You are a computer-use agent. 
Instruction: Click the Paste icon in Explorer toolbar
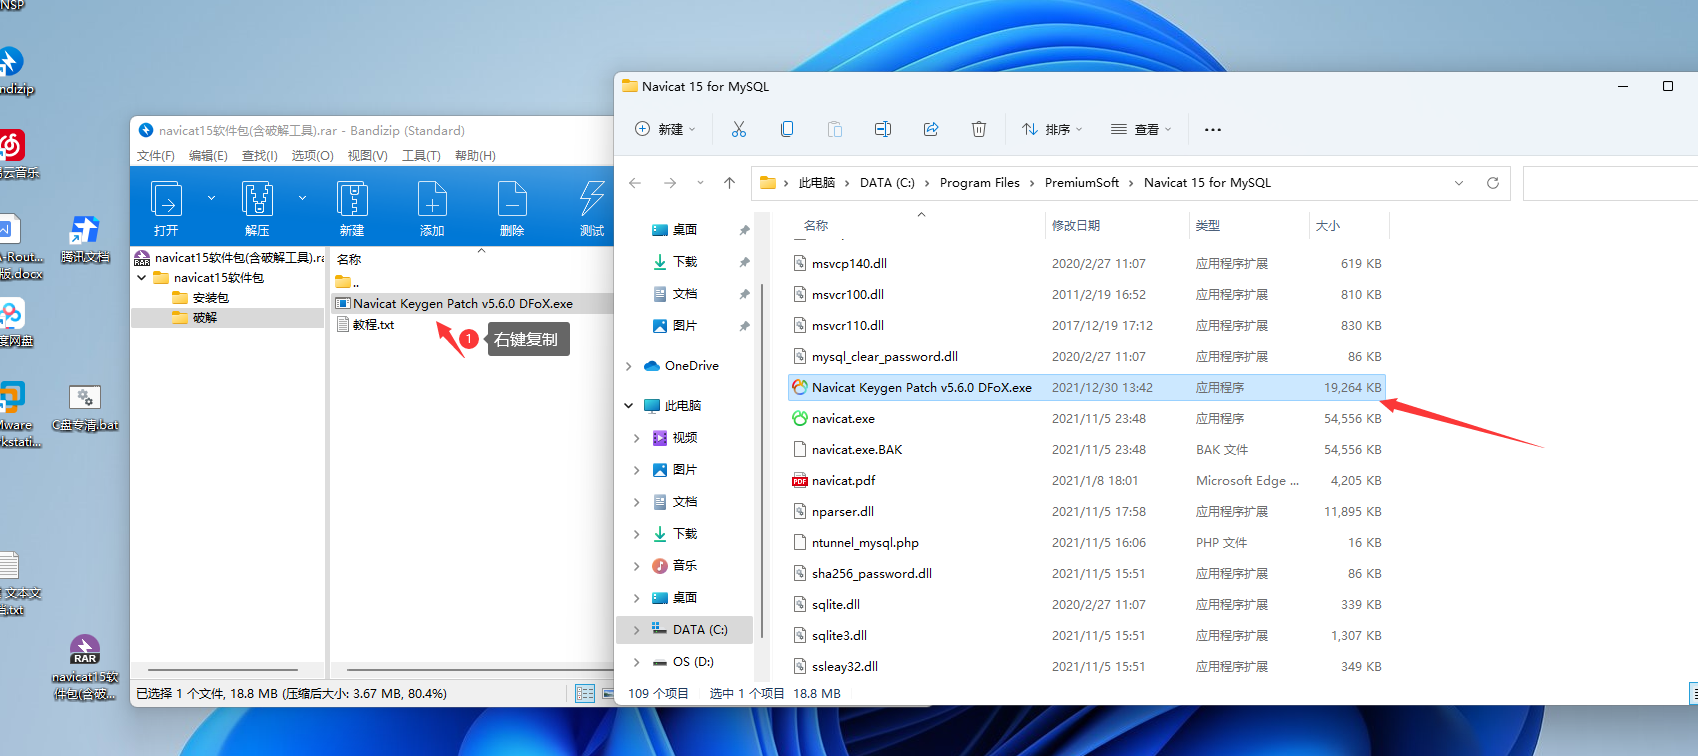pyautogui.click(x=835, y=129)
